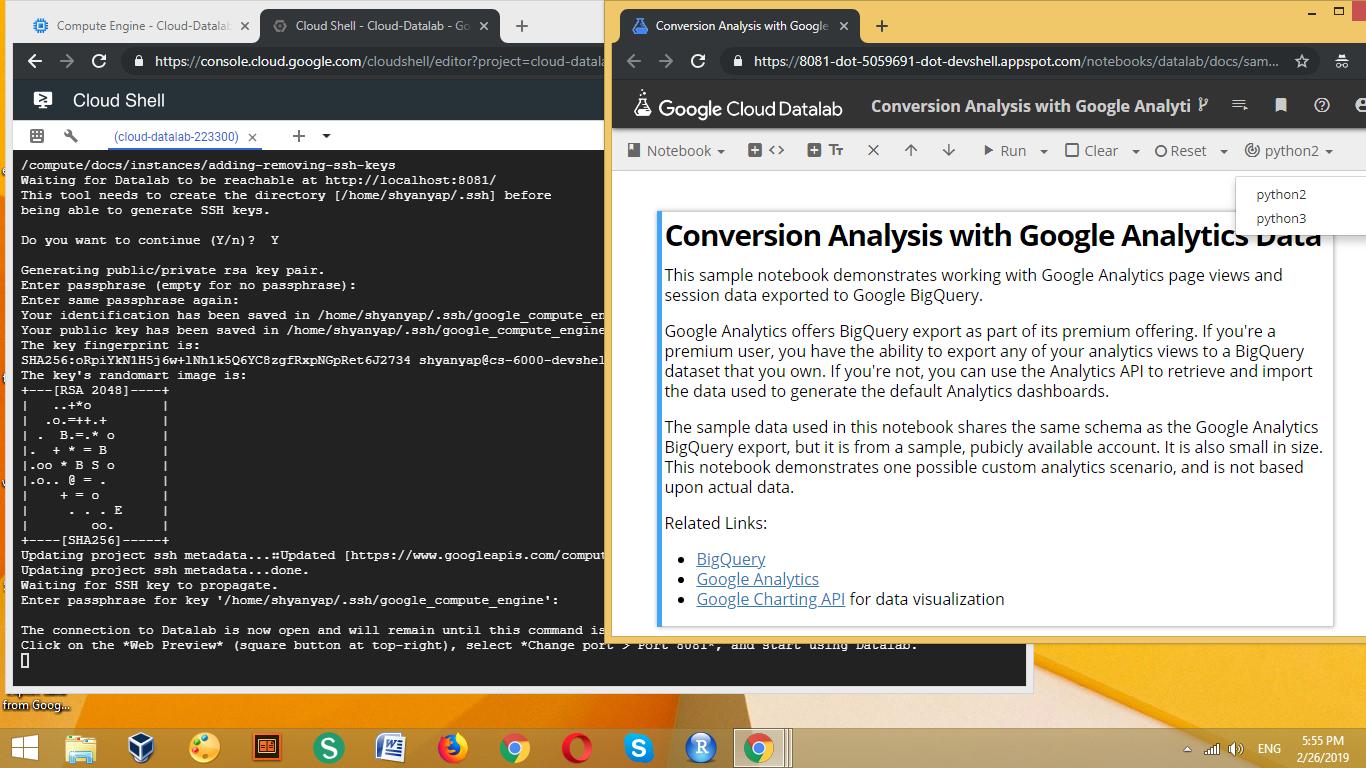The width and height of the screenshot is (1366, 768).
Task: Go forward in the Cloud Shell browser window
Action: (x=67, y=61)
